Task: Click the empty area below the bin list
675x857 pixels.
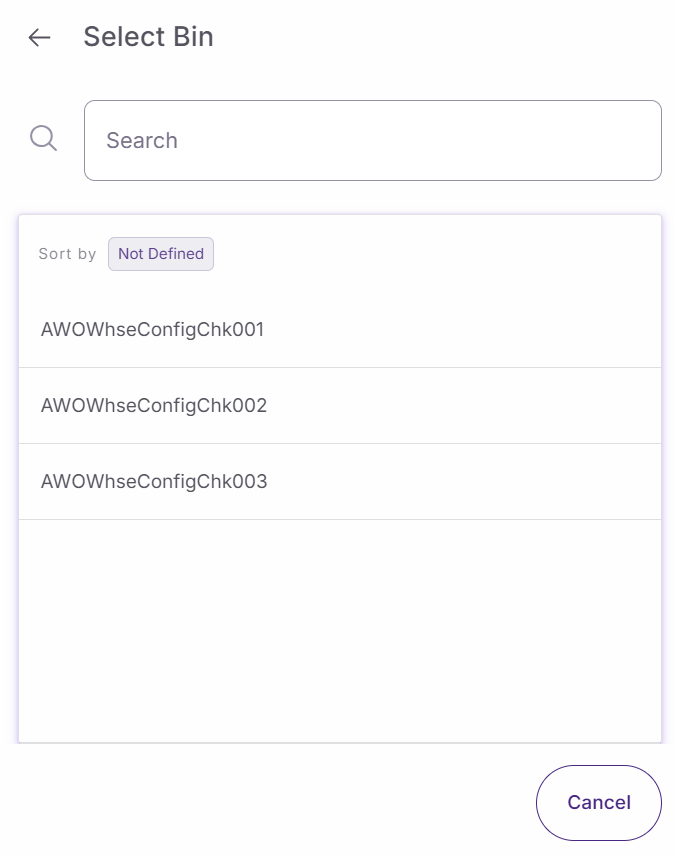Action: [340, 630]
